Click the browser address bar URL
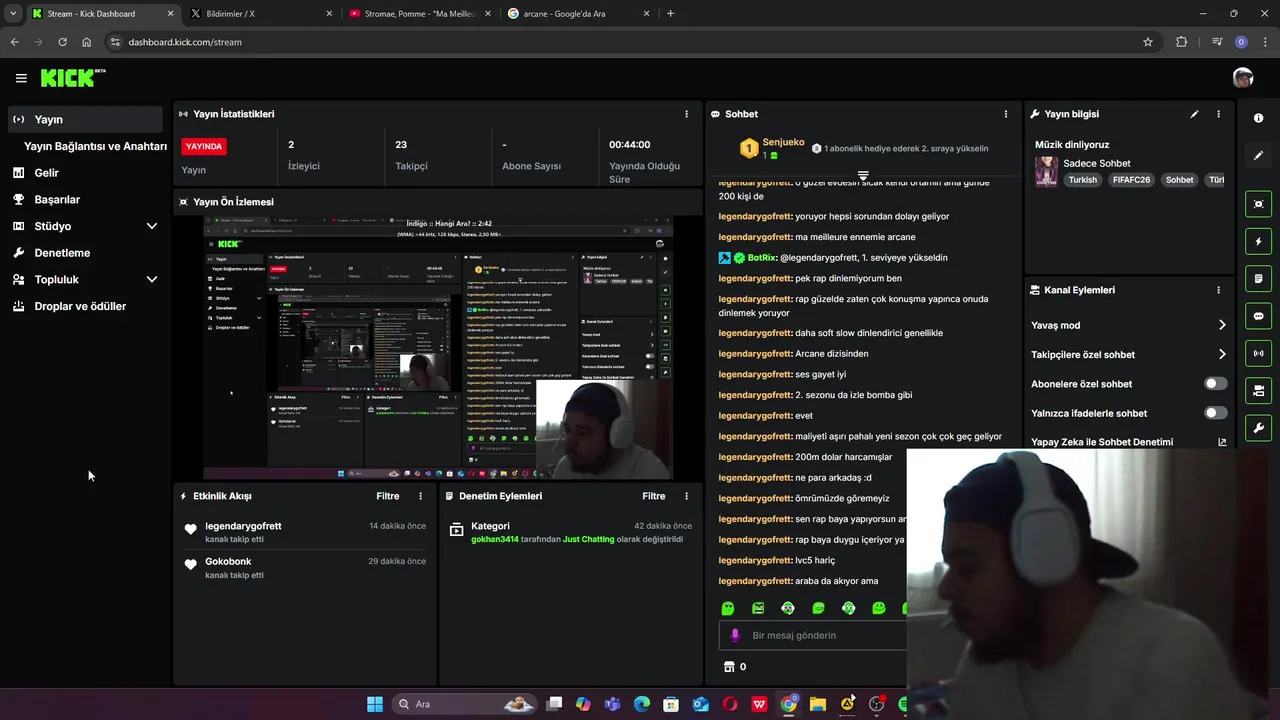Image resolution: width=1280 pixels, height=720 pixels. click(x=185, y=42)
